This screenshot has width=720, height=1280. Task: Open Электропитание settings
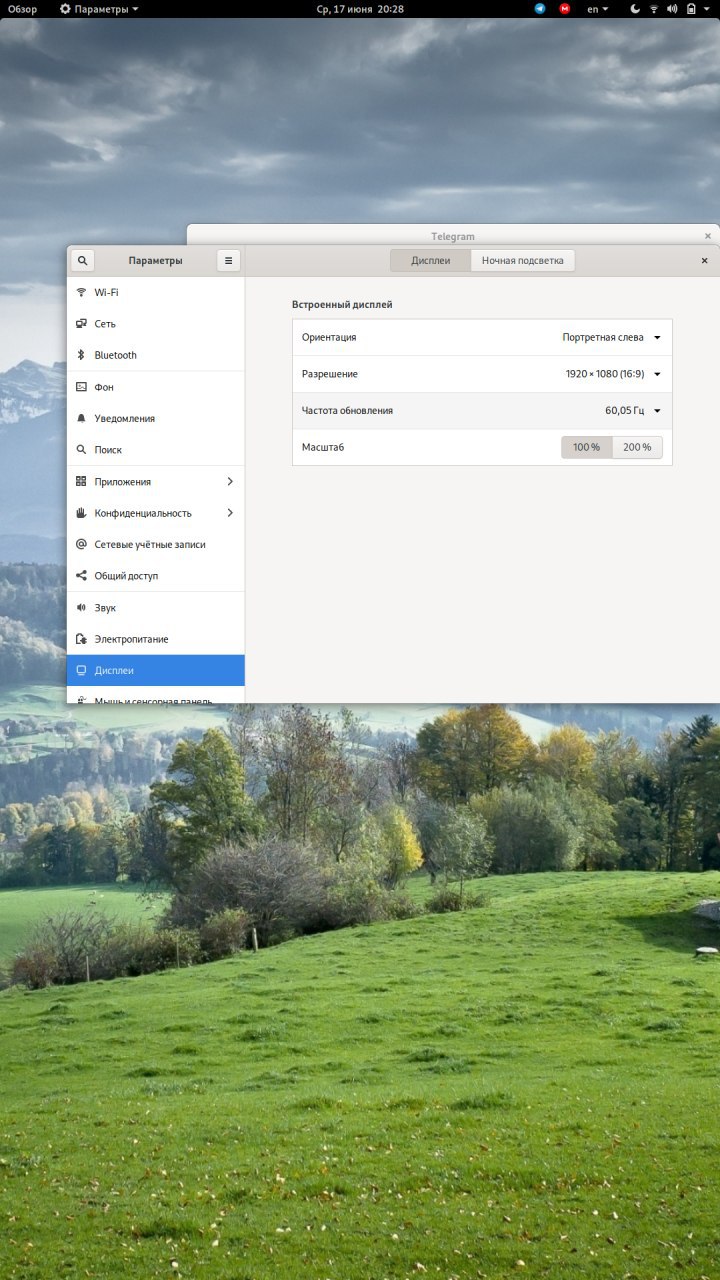coord(155,639)
